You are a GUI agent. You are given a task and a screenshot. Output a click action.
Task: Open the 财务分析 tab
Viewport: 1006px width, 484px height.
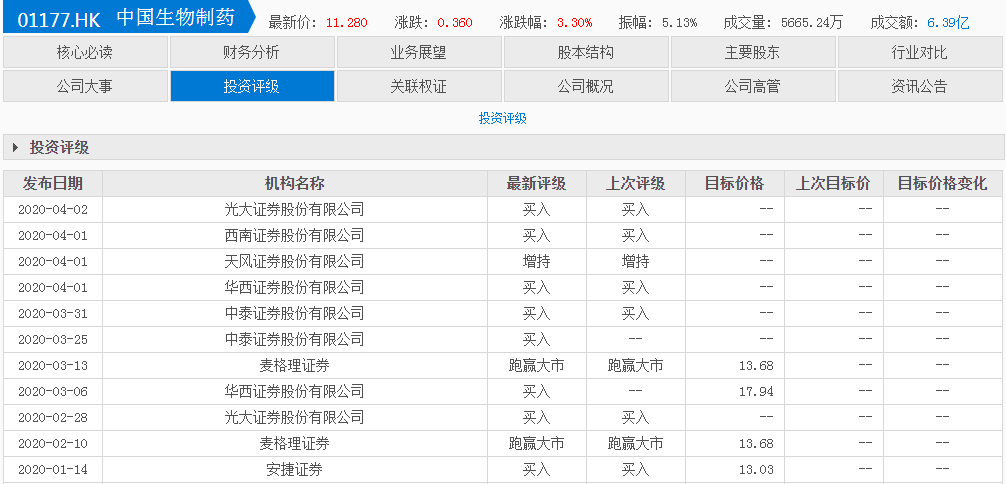click(252, 53)
